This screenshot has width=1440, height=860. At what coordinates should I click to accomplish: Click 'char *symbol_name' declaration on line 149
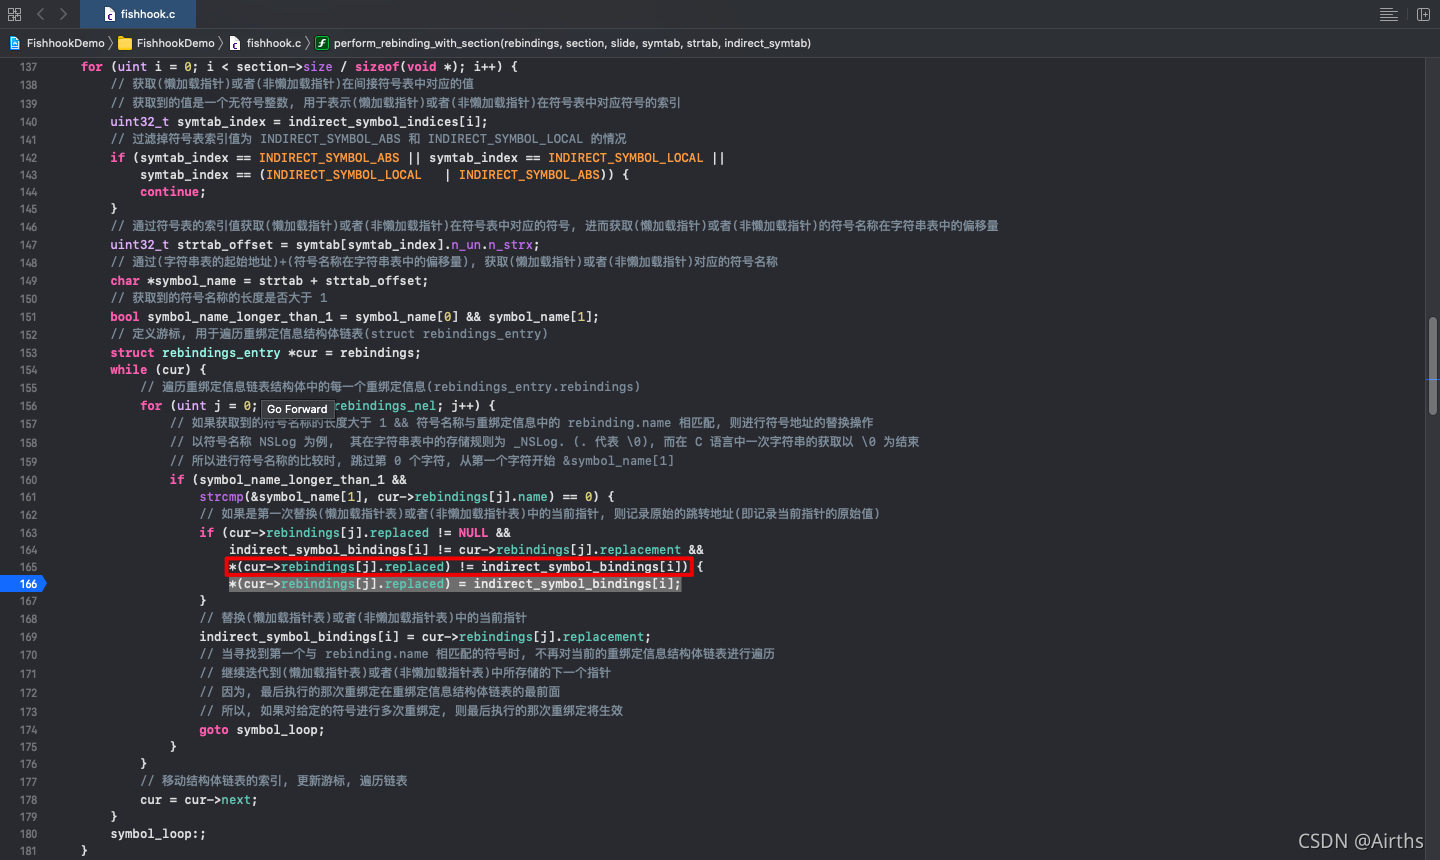173,281
